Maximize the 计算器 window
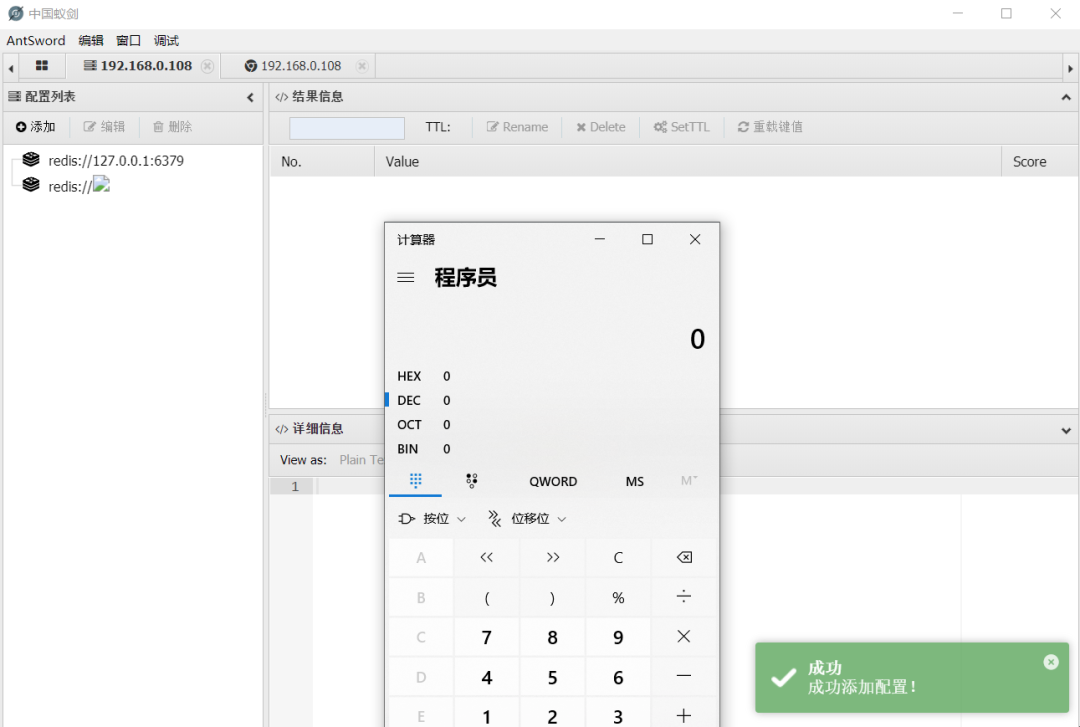This screenshot has width=1080, height=727. [x=647, y=239]
